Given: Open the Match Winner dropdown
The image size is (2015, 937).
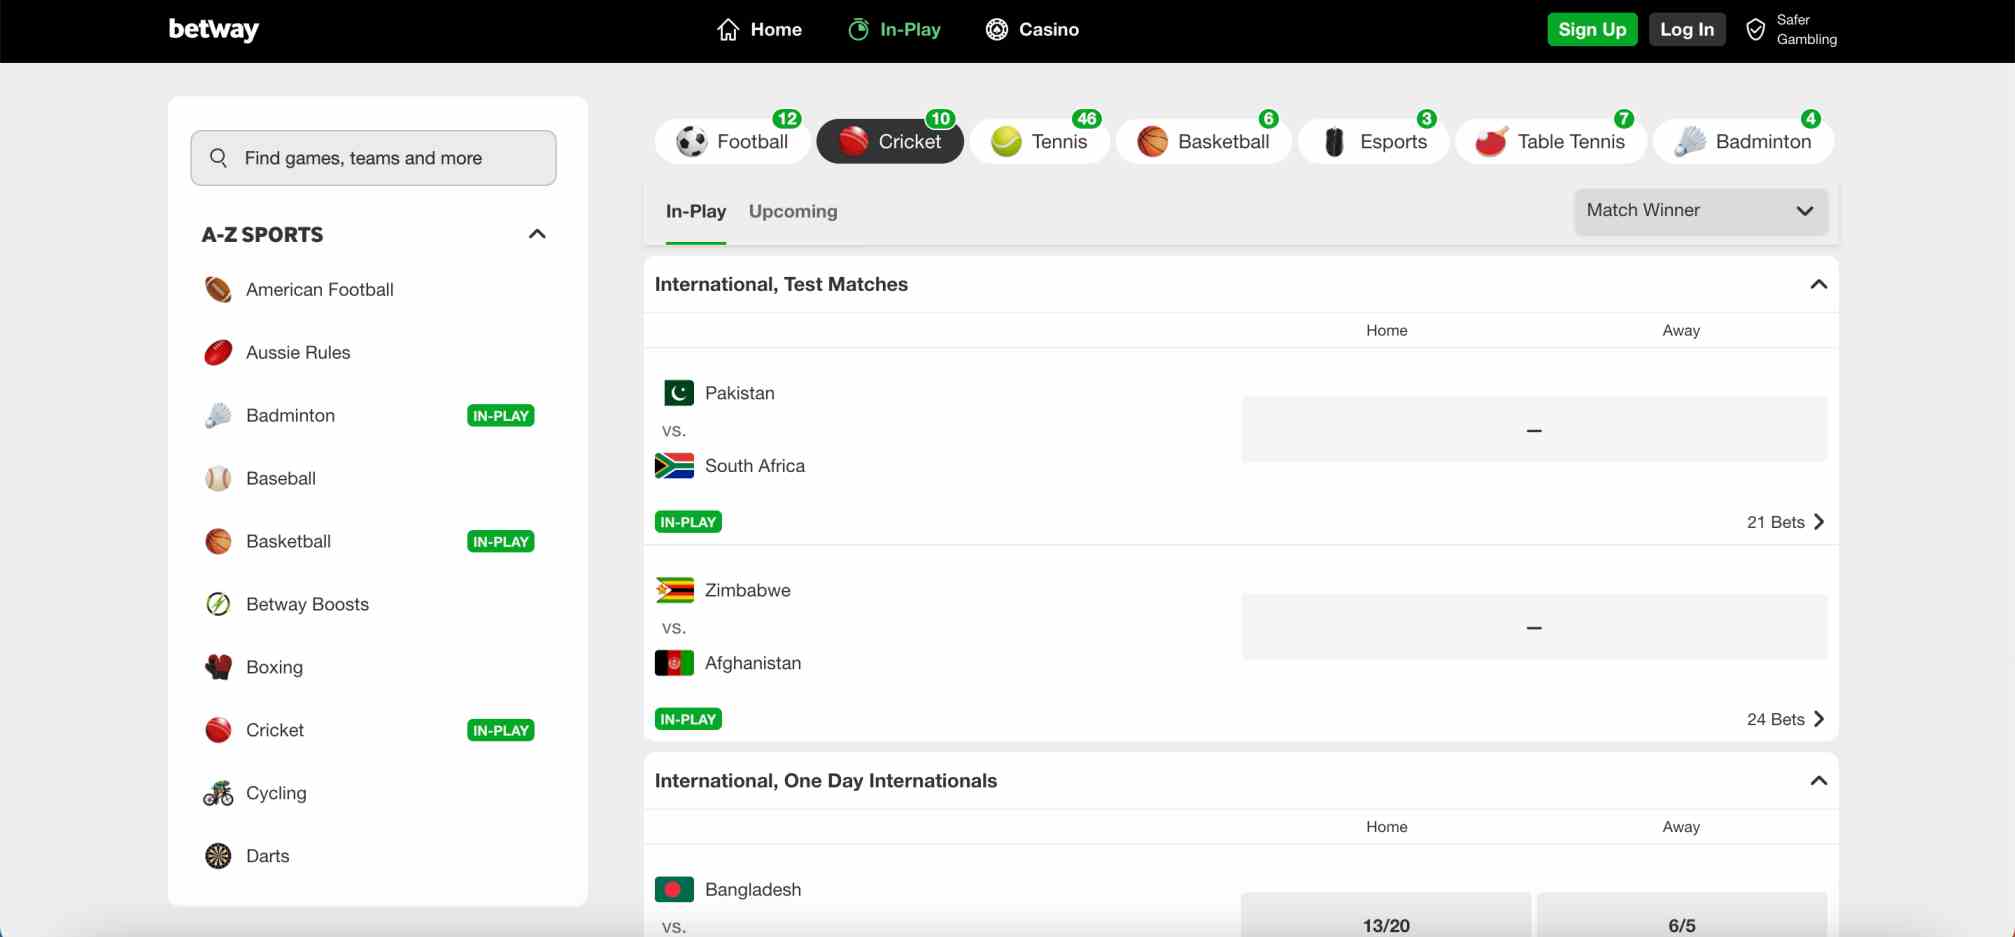Looking at the screenshot, I should (x=1700, y=211).
